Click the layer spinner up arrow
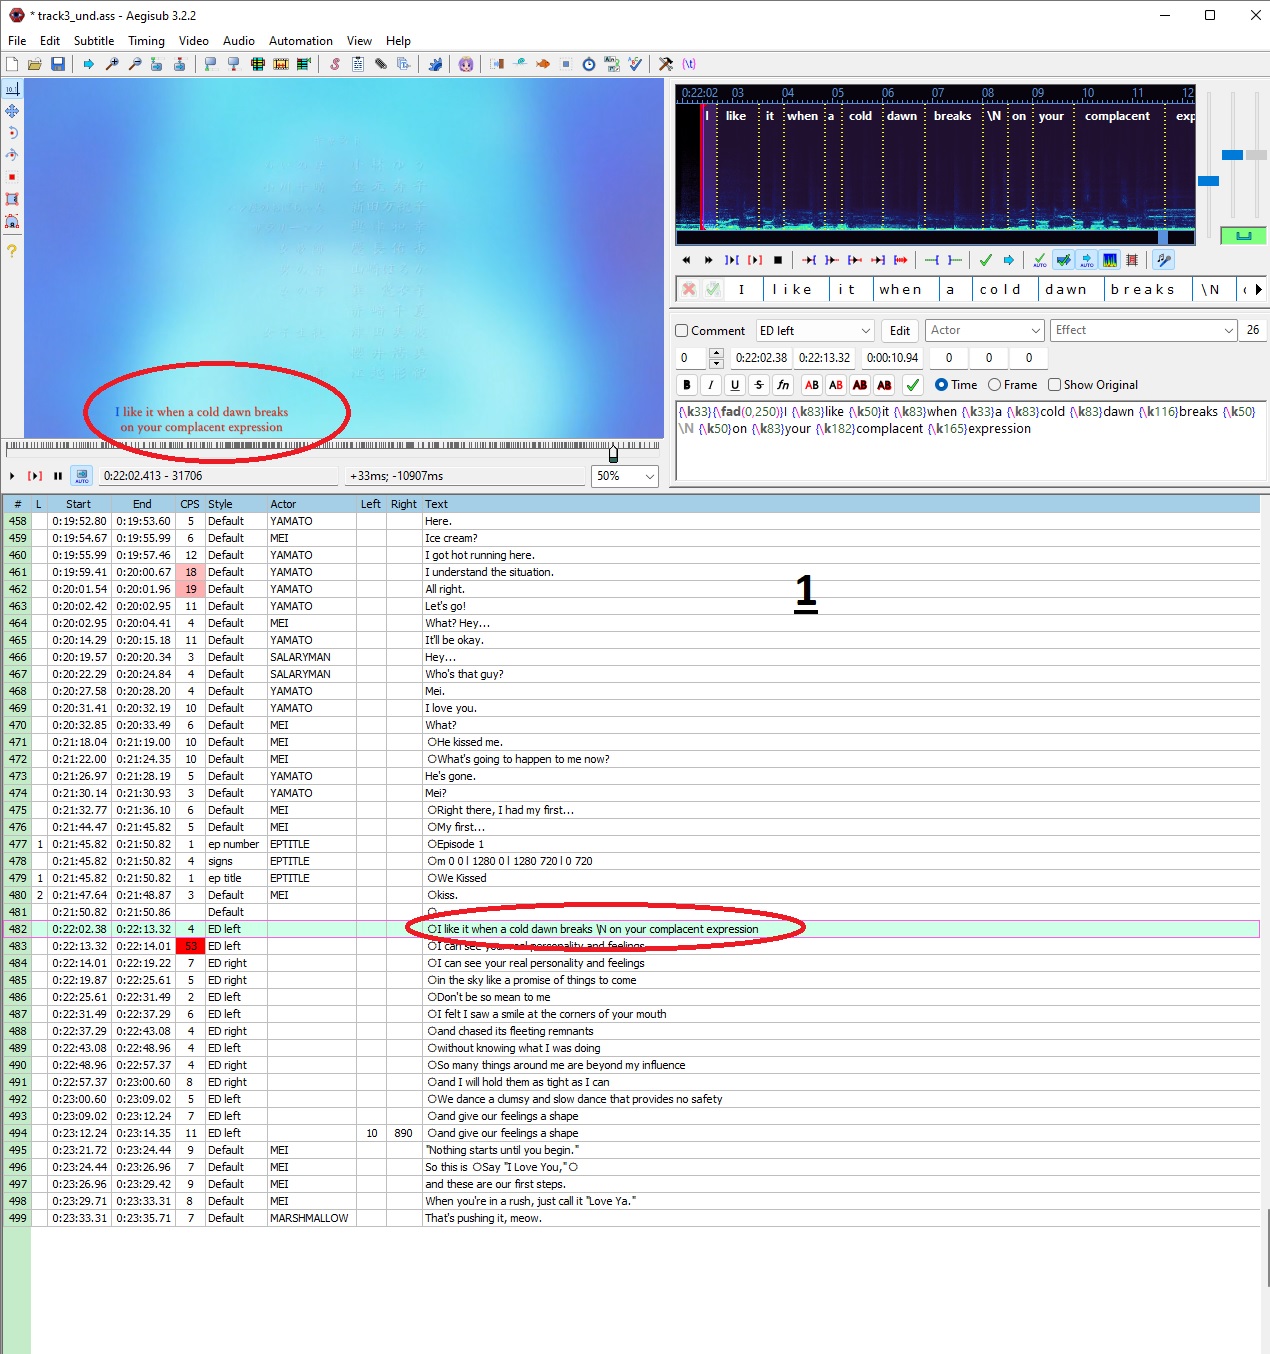This screenshot has width=1270, height=1354. pos(716,352)
